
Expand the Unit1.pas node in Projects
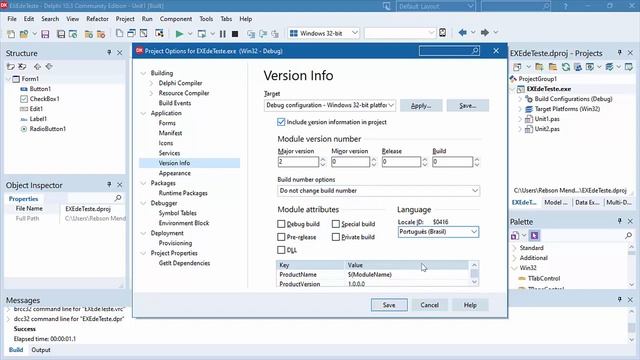point(520,119)
